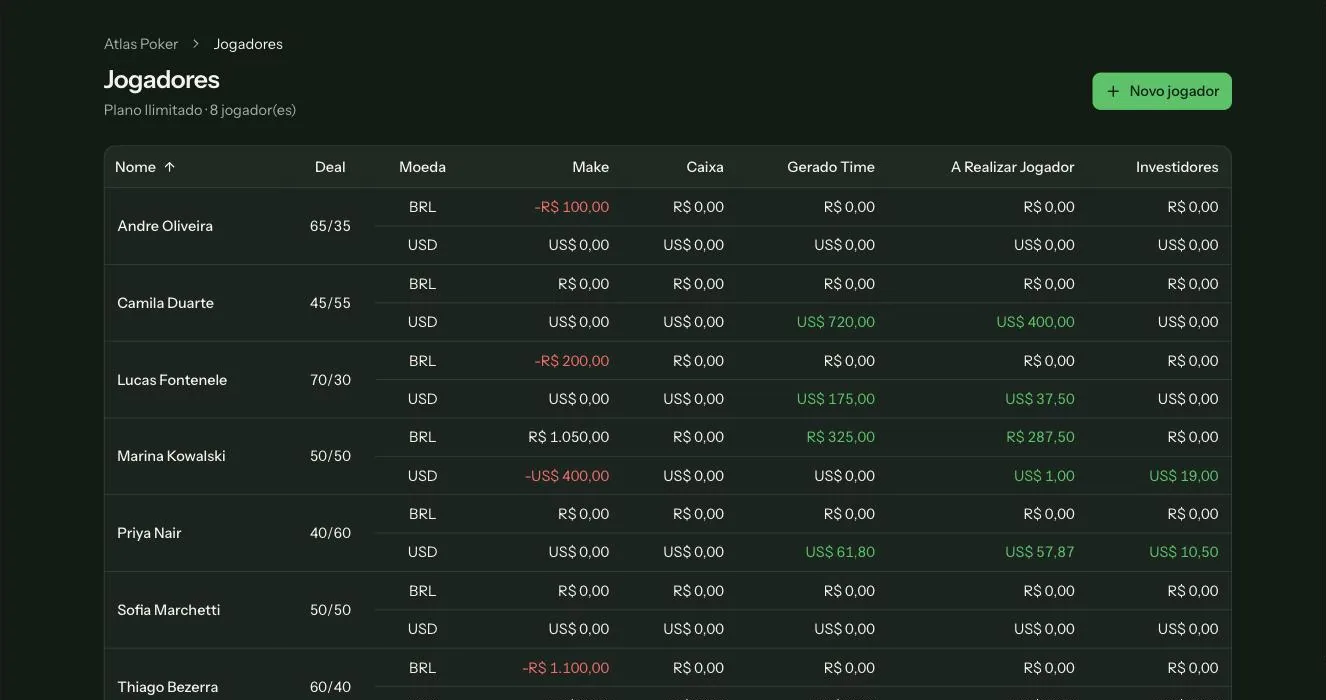Click Sofia Marchetti's 50/50 deal value

tap(330, 610)
